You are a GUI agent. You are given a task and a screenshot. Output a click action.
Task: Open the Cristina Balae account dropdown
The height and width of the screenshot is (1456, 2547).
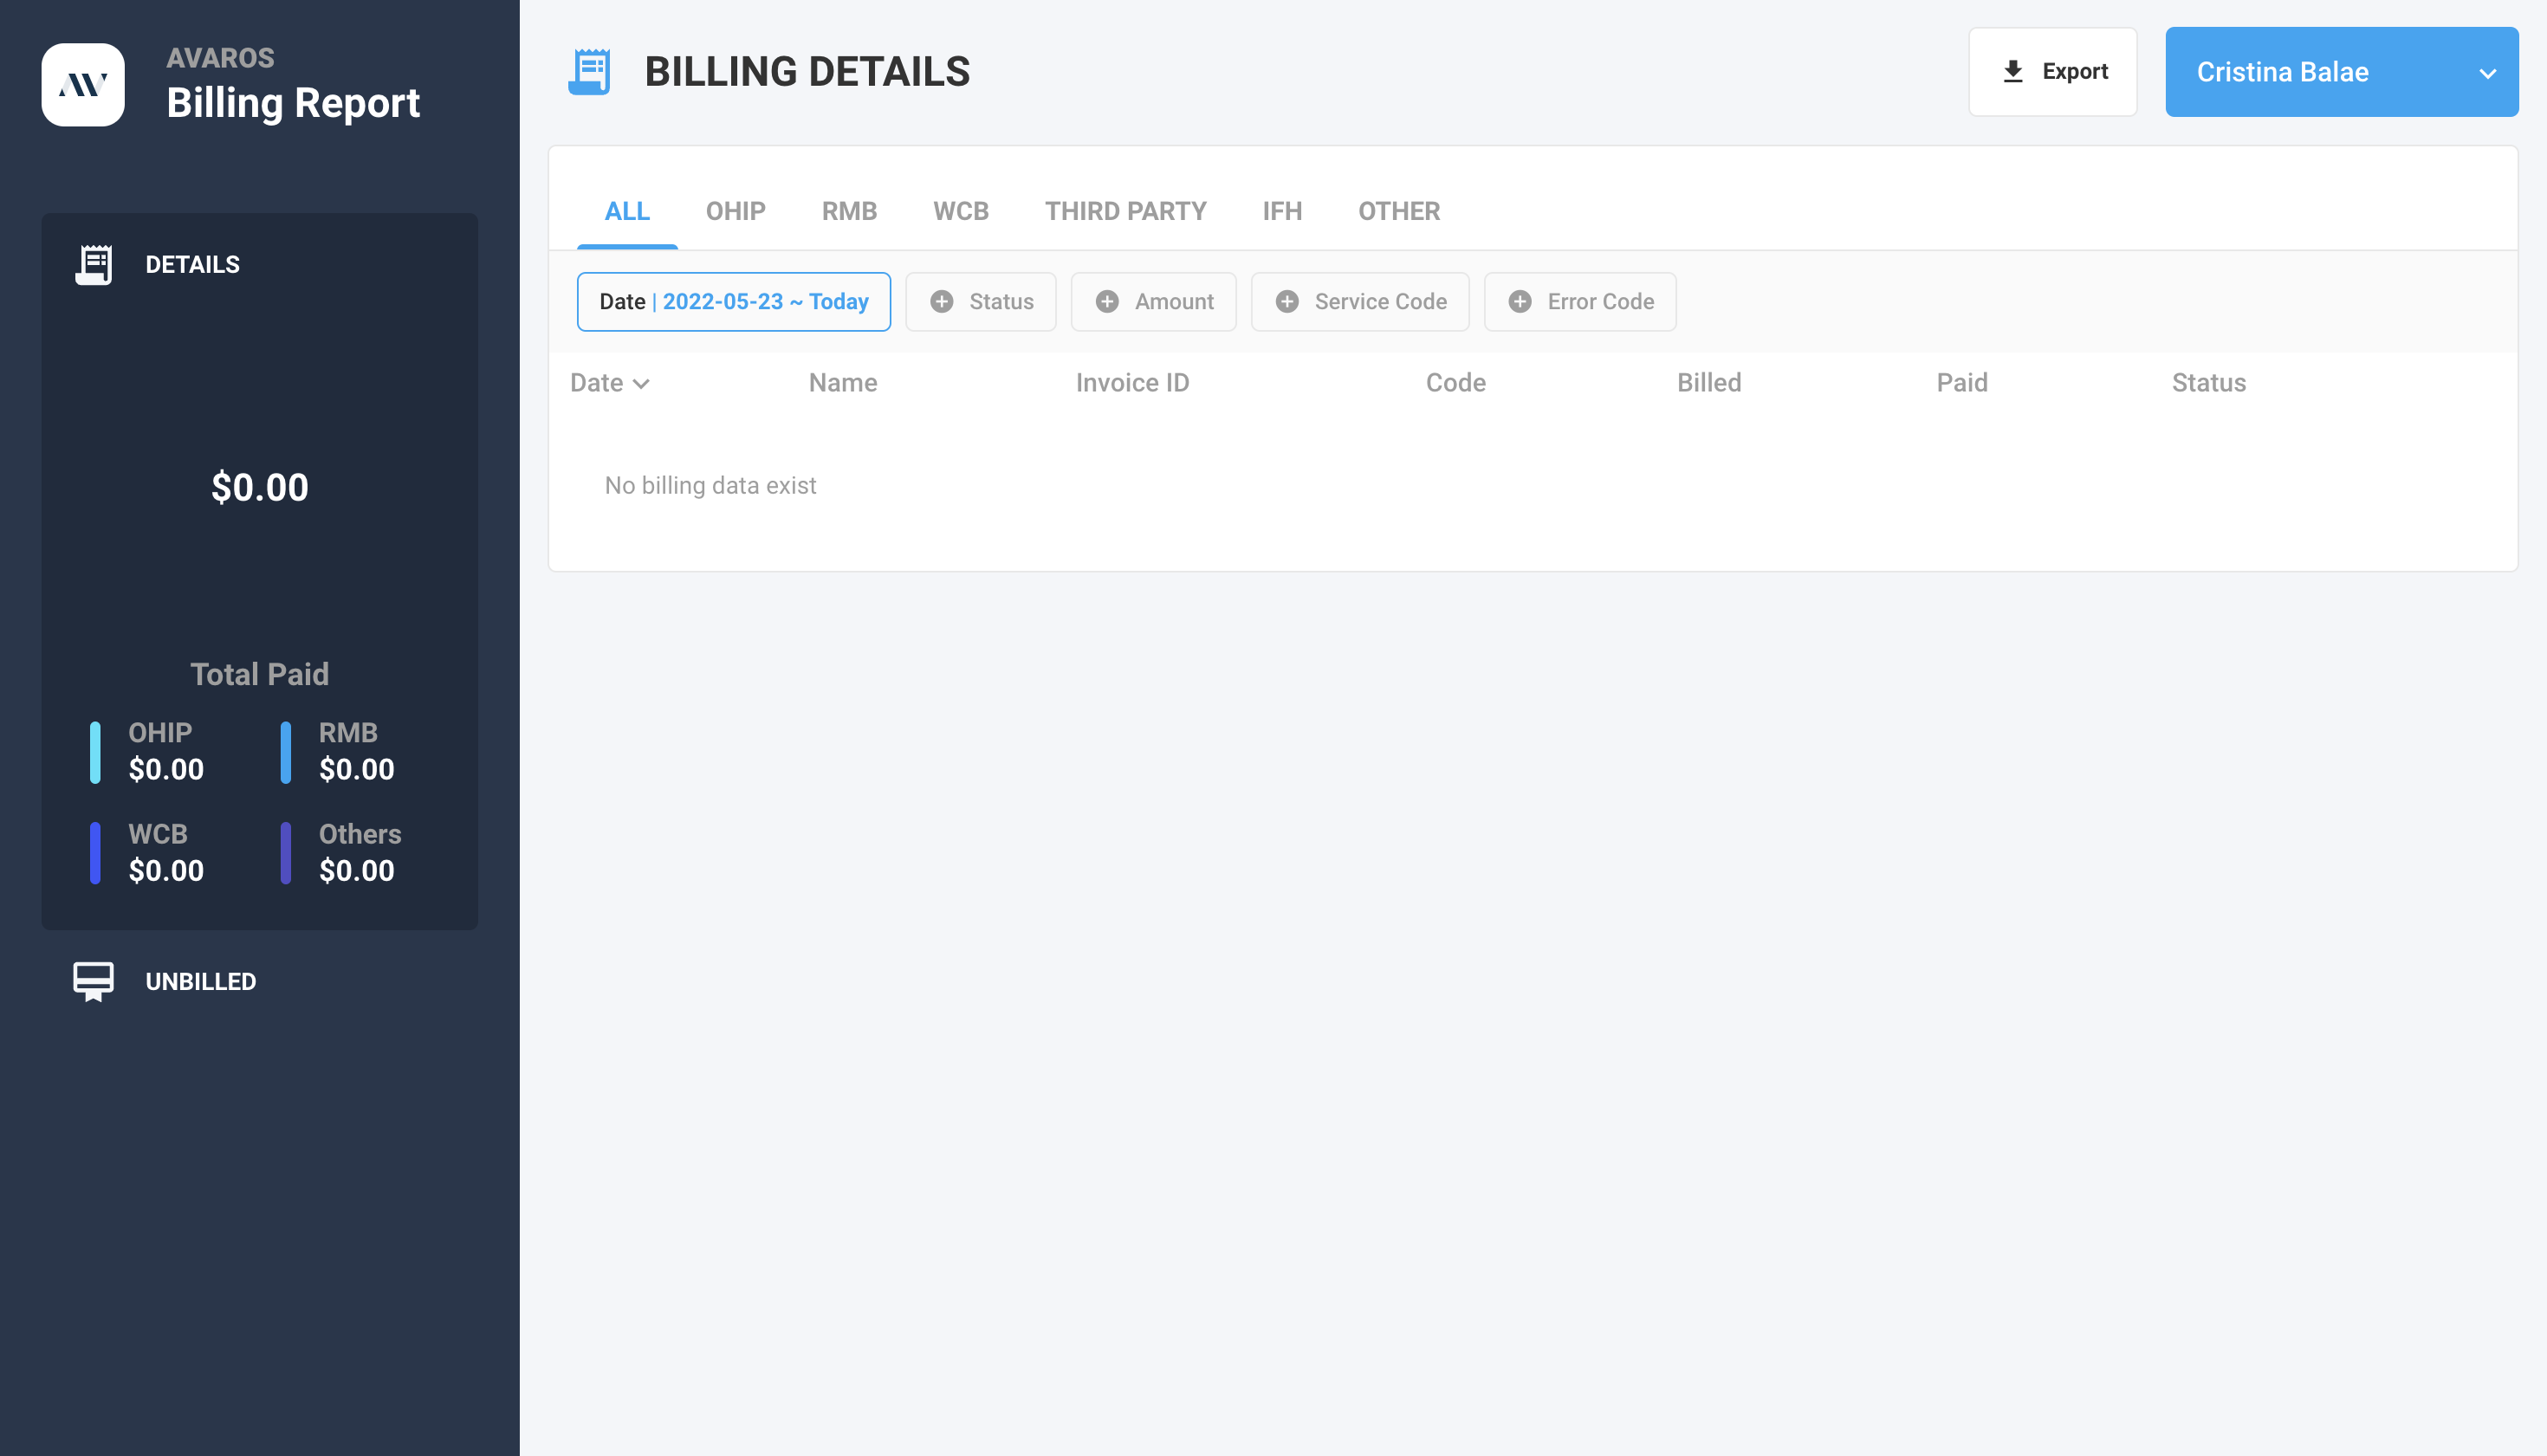[x=2487, y=72]
